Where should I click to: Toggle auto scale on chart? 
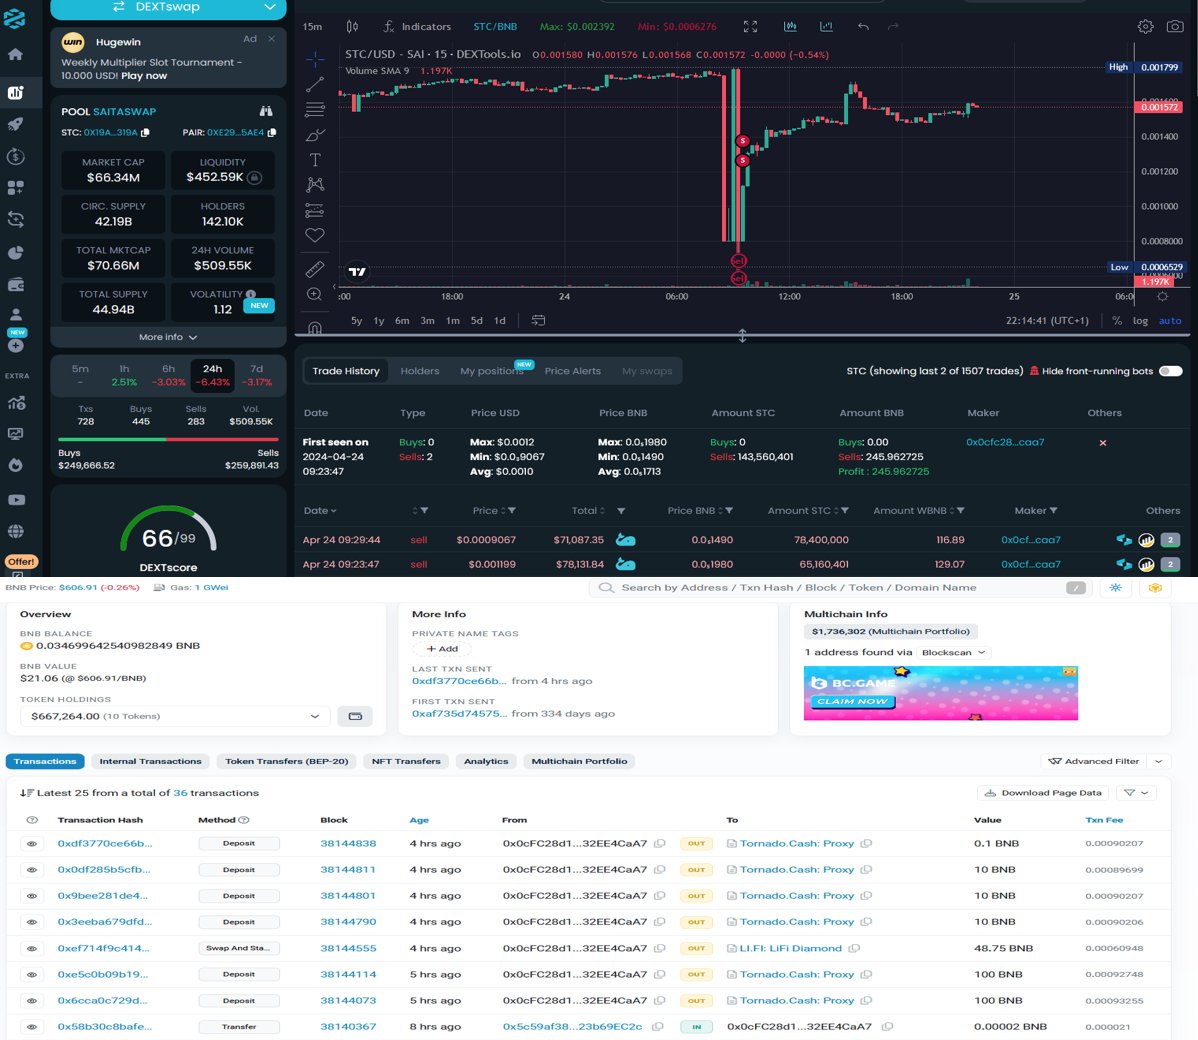[x=1170, y=321]
